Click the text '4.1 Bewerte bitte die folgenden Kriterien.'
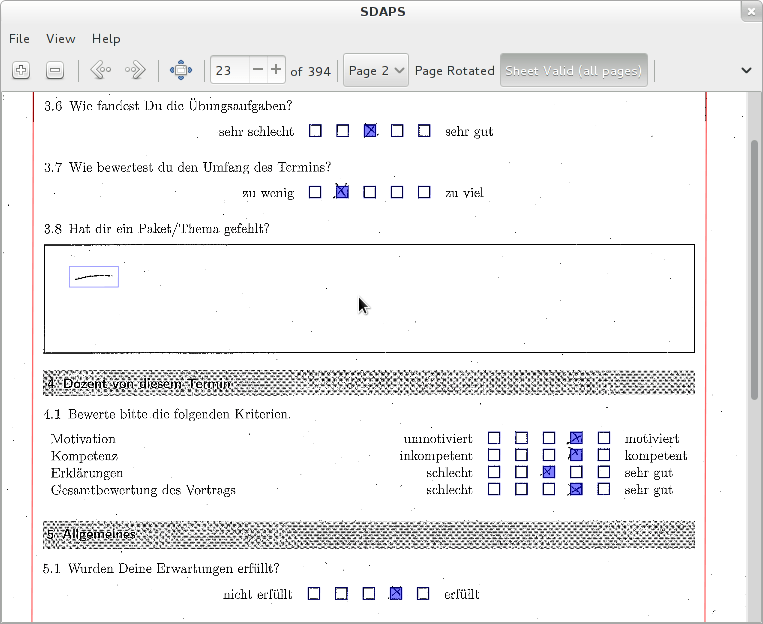763x624 pixels. tap(167, 414)
